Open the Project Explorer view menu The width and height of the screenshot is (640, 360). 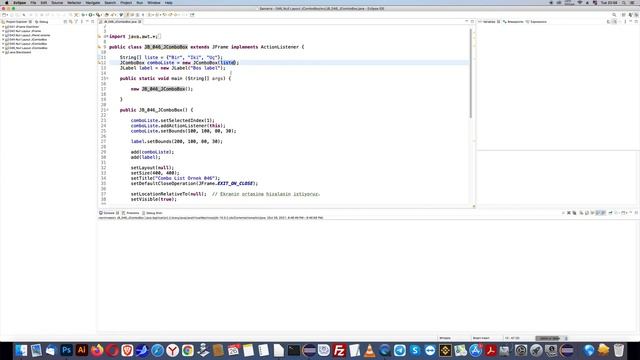[x=82, y=22]
